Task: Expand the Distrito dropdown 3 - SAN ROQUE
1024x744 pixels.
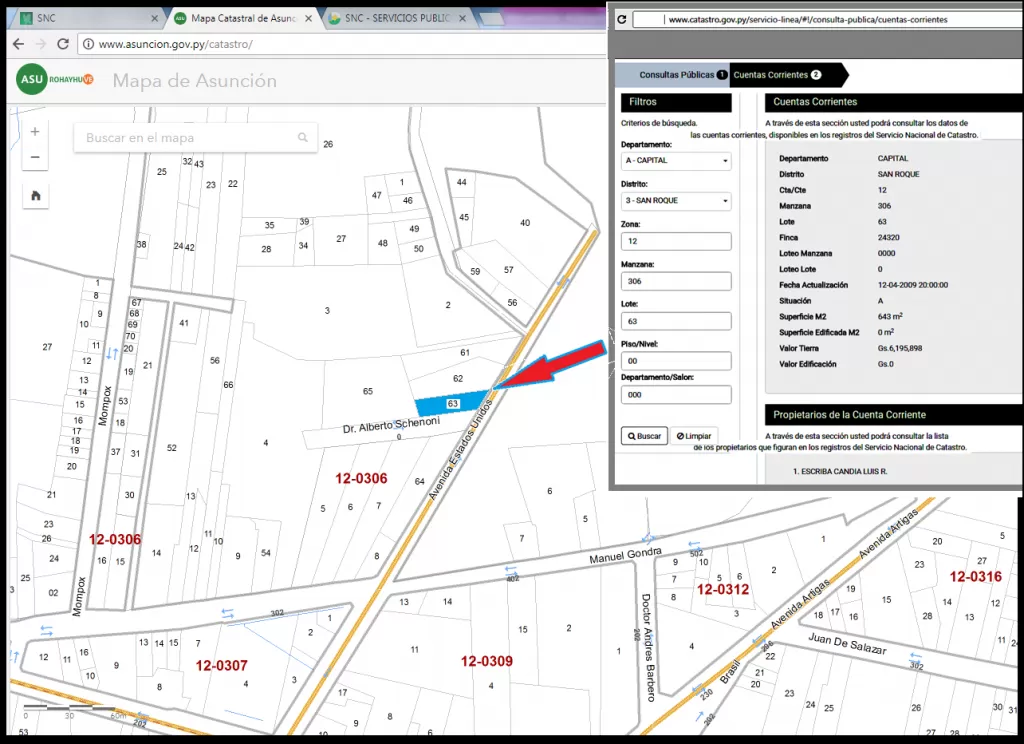Action: (676, 201)
